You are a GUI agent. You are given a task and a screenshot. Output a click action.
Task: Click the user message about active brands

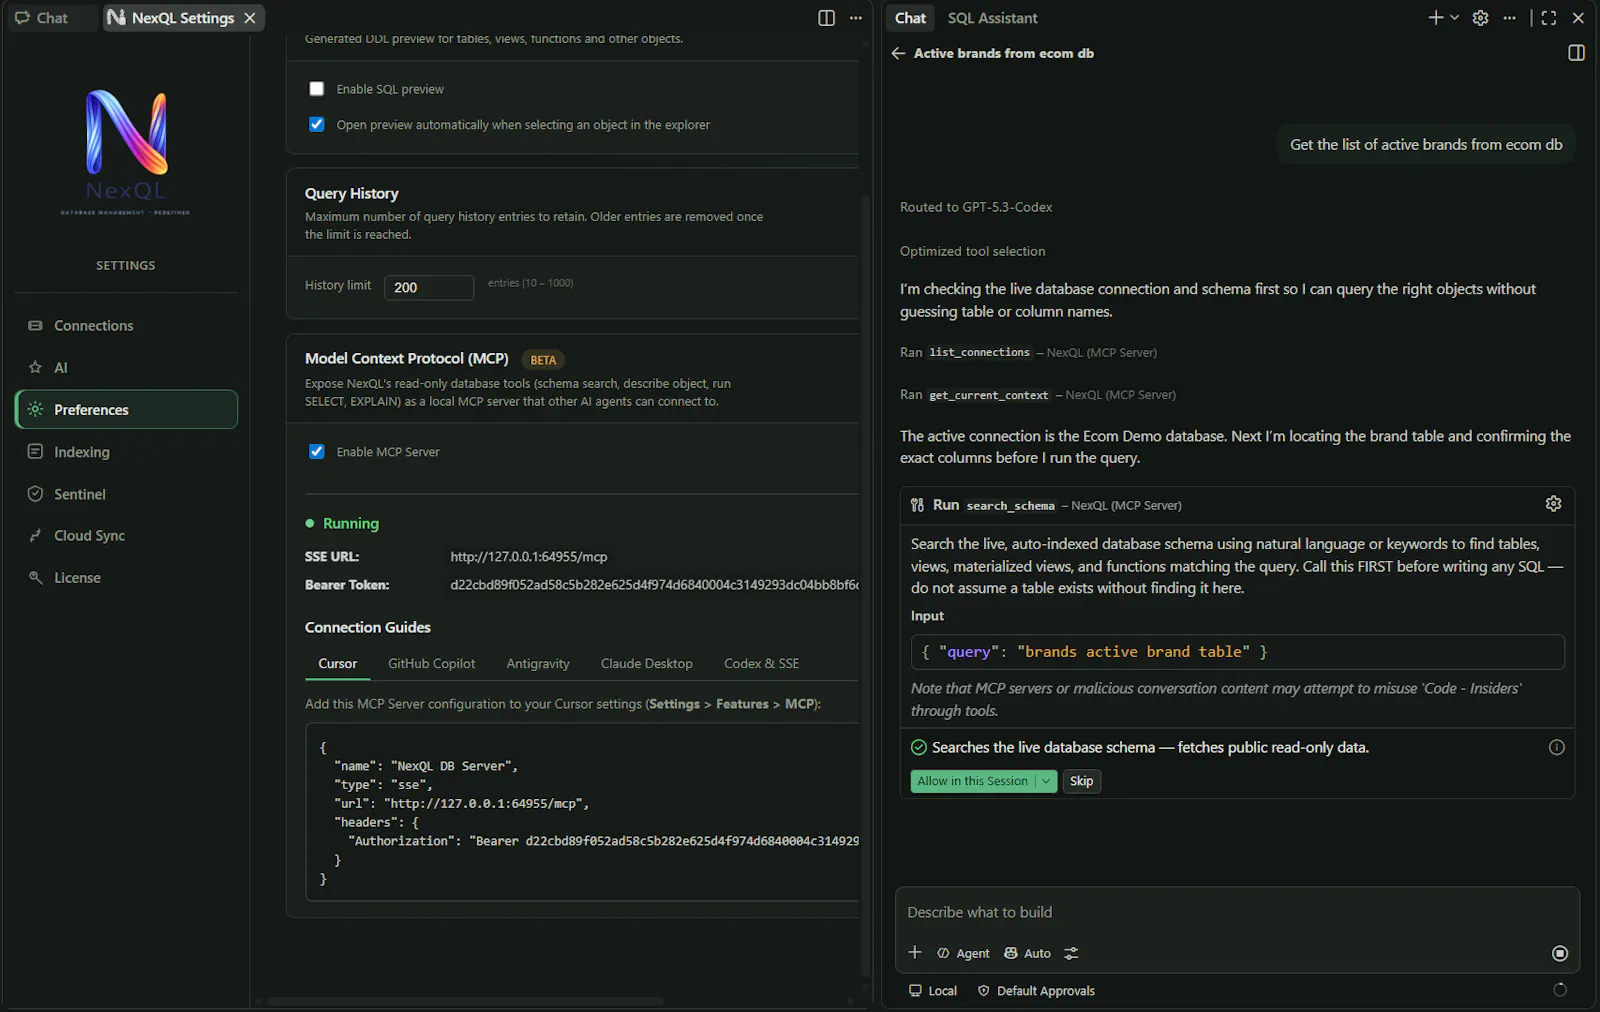click(1426, 145)
